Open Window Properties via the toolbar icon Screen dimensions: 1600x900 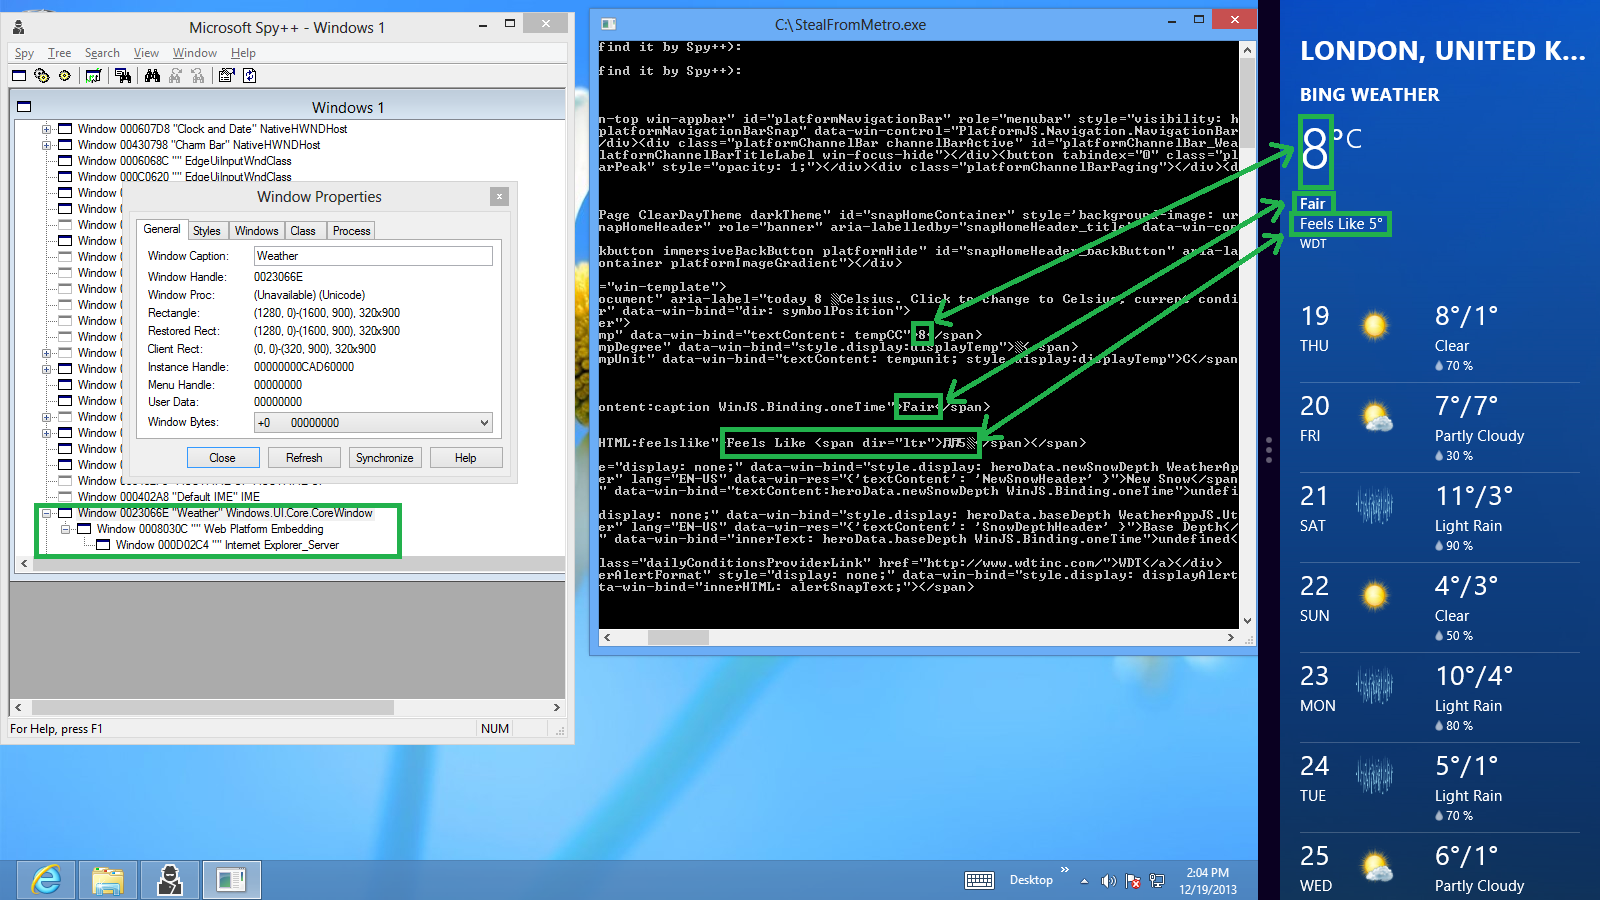click(x=225, y=76)
